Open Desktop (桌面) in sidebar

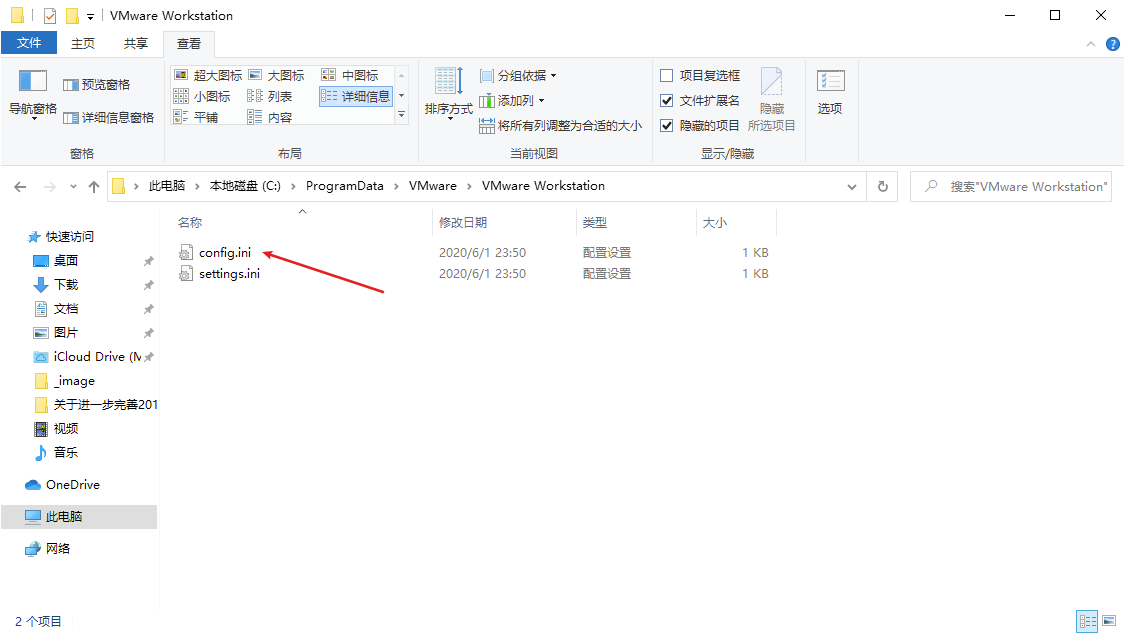(65, 261)
